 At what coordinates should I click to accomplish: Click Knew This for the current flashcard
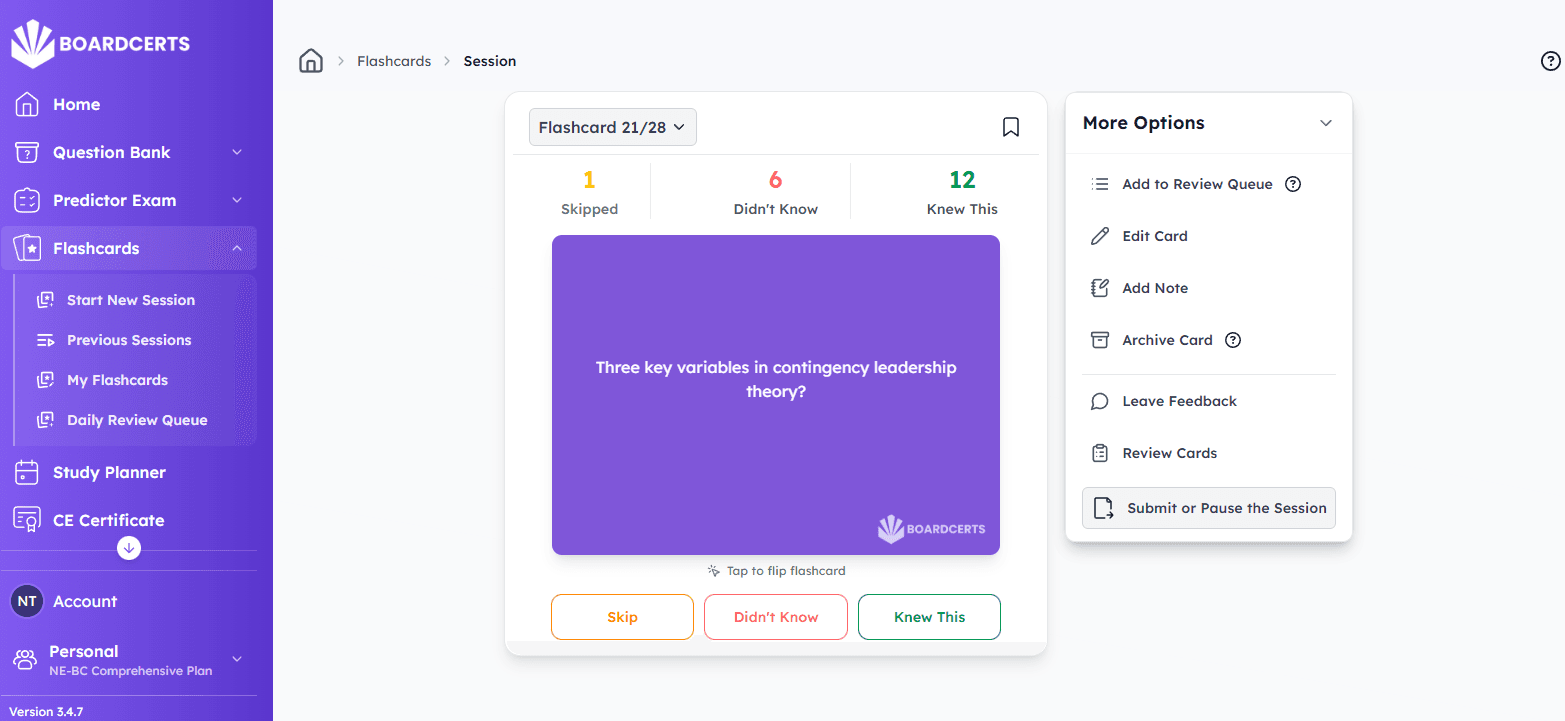(x=928, y=617)
